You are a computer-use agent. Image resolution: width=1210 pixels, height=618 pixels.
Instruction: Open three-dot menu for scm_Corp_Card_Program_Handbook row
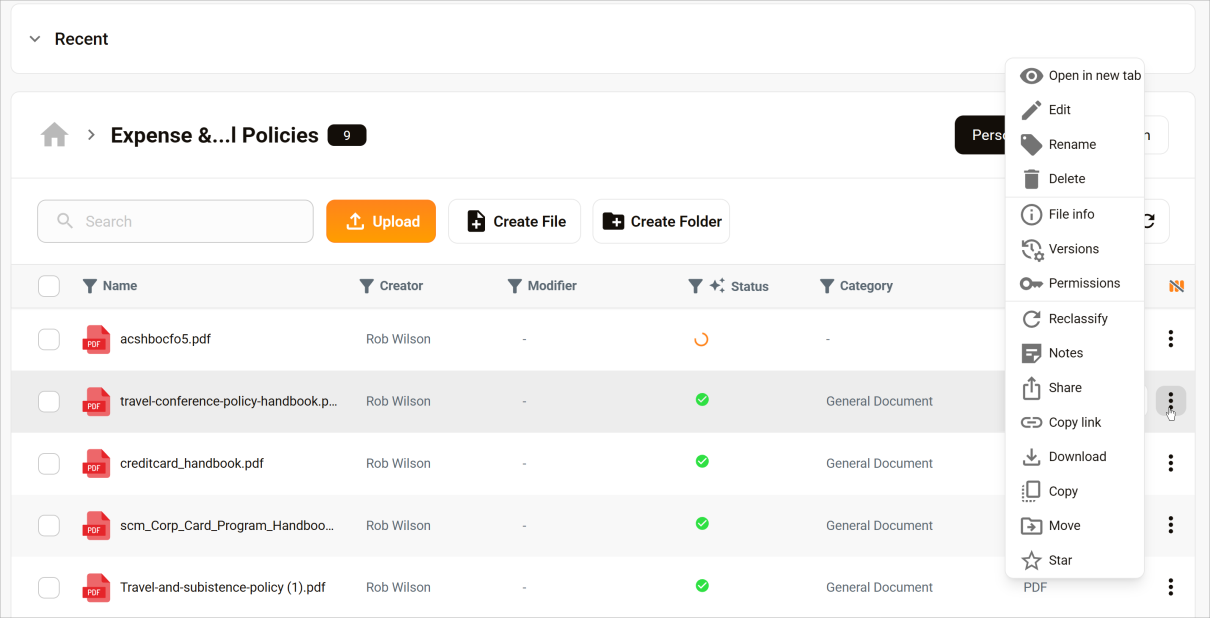(x=1170, y=525)
